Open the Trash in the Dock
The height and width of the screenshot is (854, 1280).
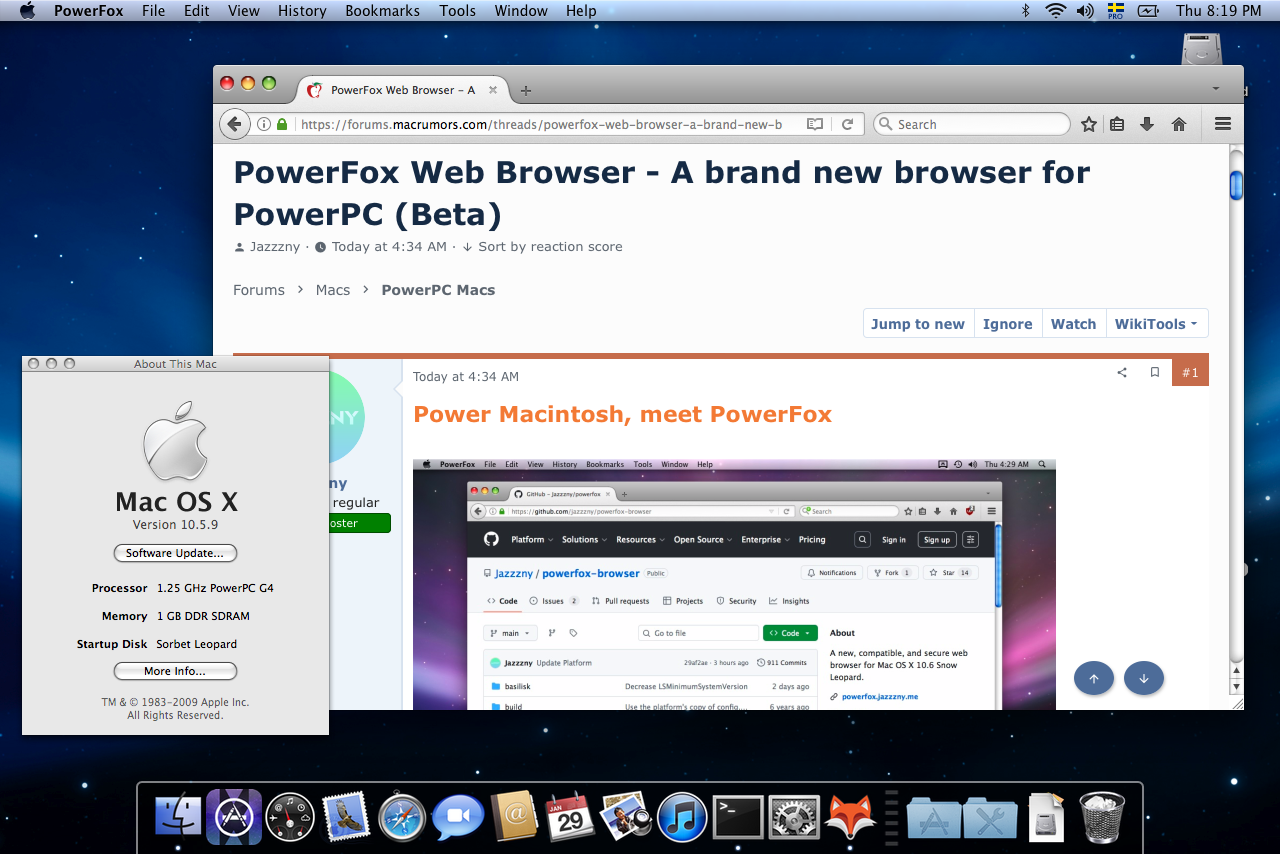1102,816
